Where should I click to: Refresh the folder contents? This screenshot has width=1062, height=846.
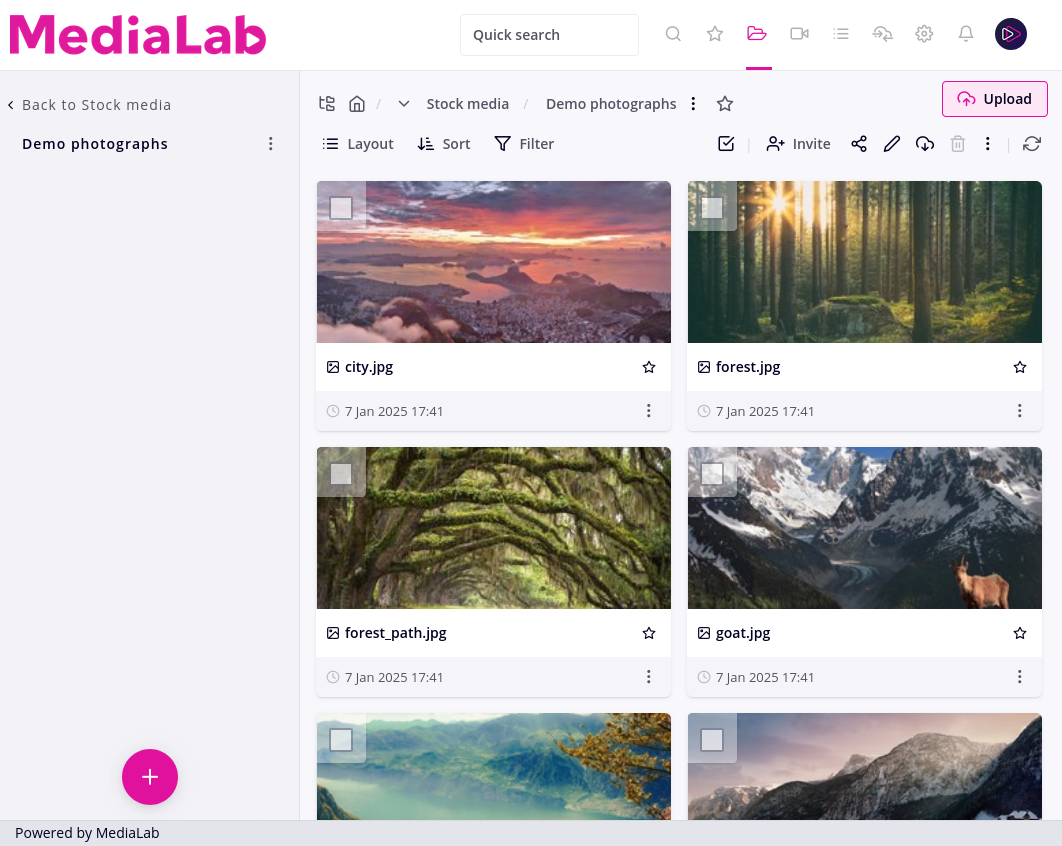coord(1032,144)
